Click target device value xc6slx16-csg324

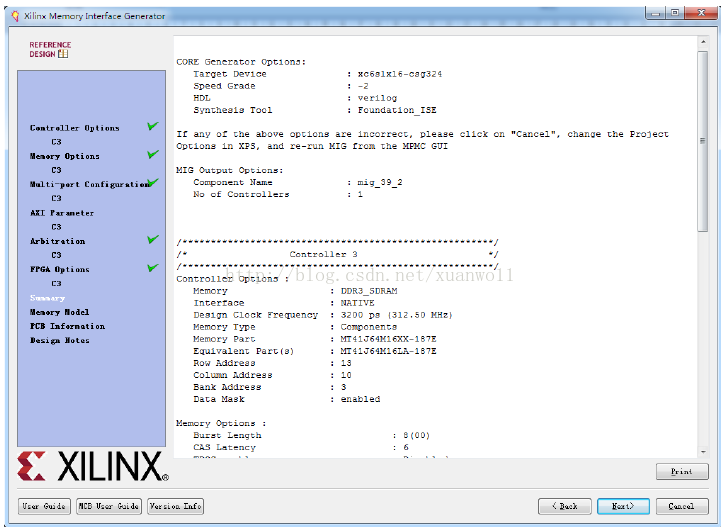400,74
